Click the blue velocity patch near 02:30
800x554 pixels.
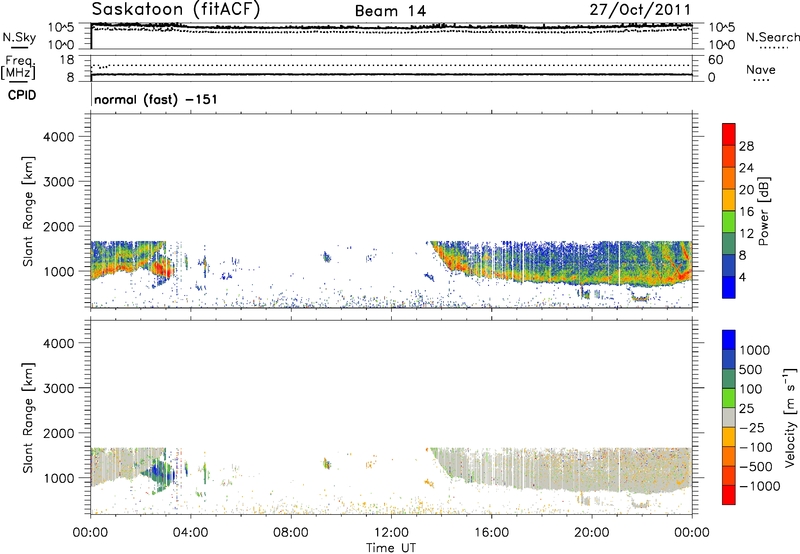pos(159,472)
